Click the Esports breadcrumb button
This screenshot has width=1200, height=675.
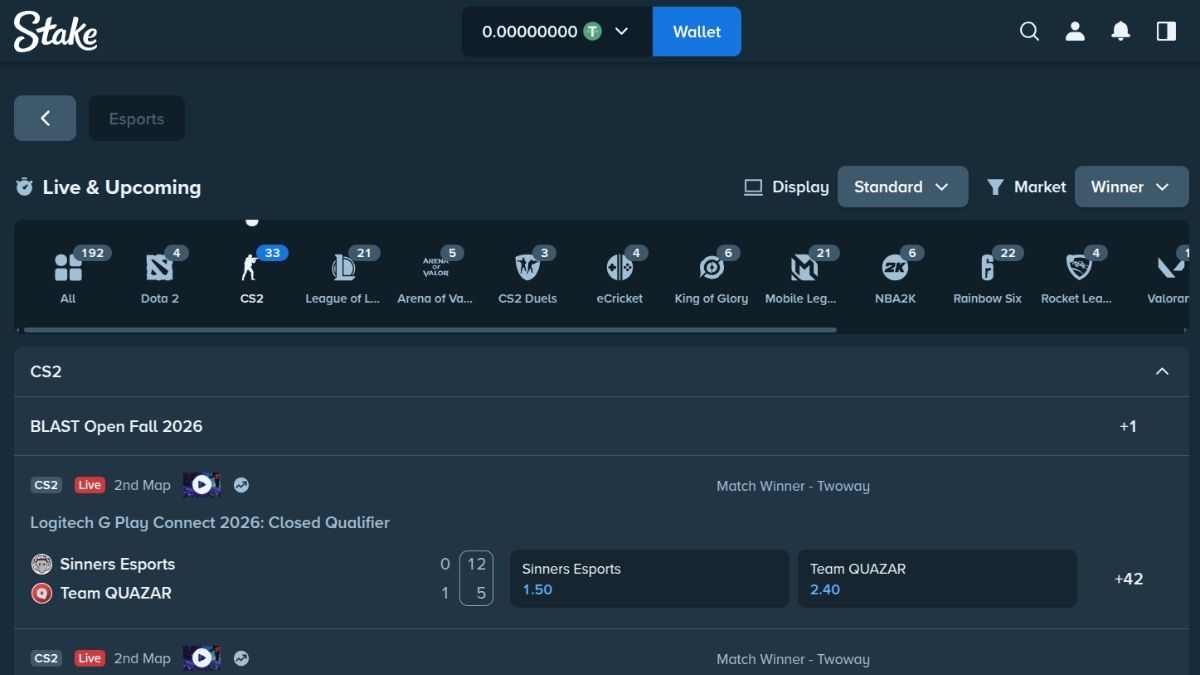137,118
